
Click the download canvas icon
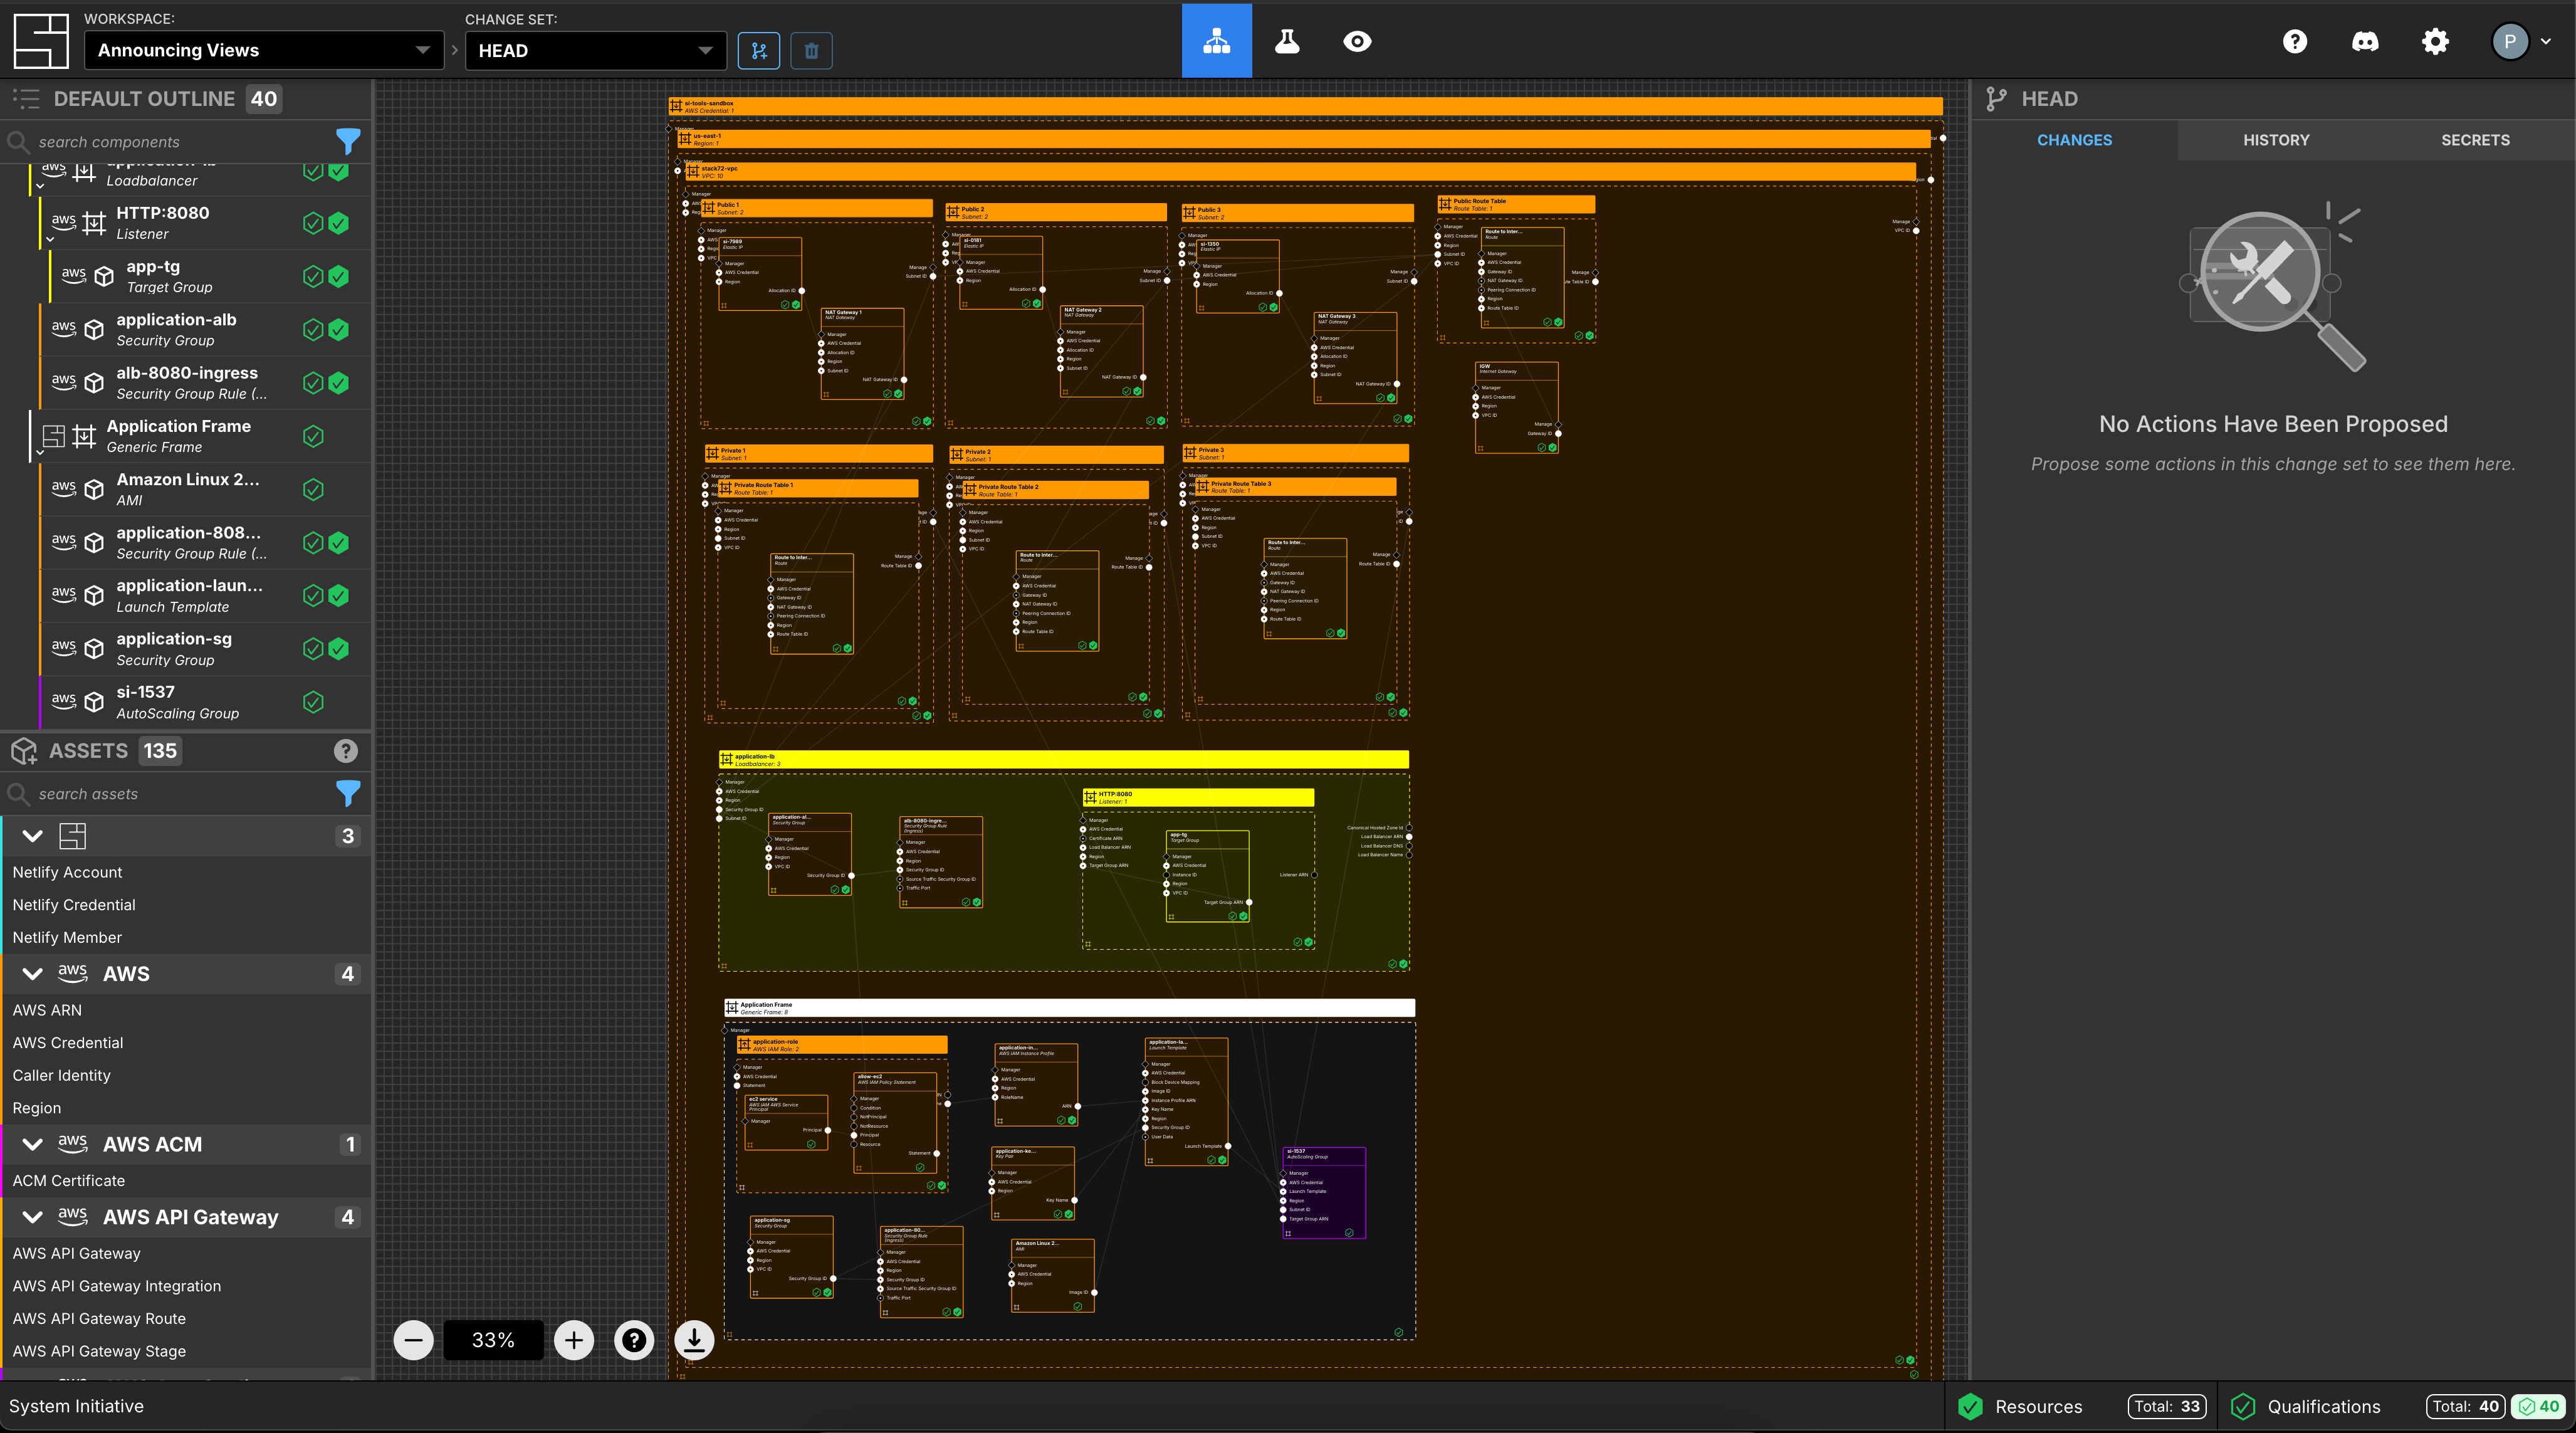[694, 1340]
